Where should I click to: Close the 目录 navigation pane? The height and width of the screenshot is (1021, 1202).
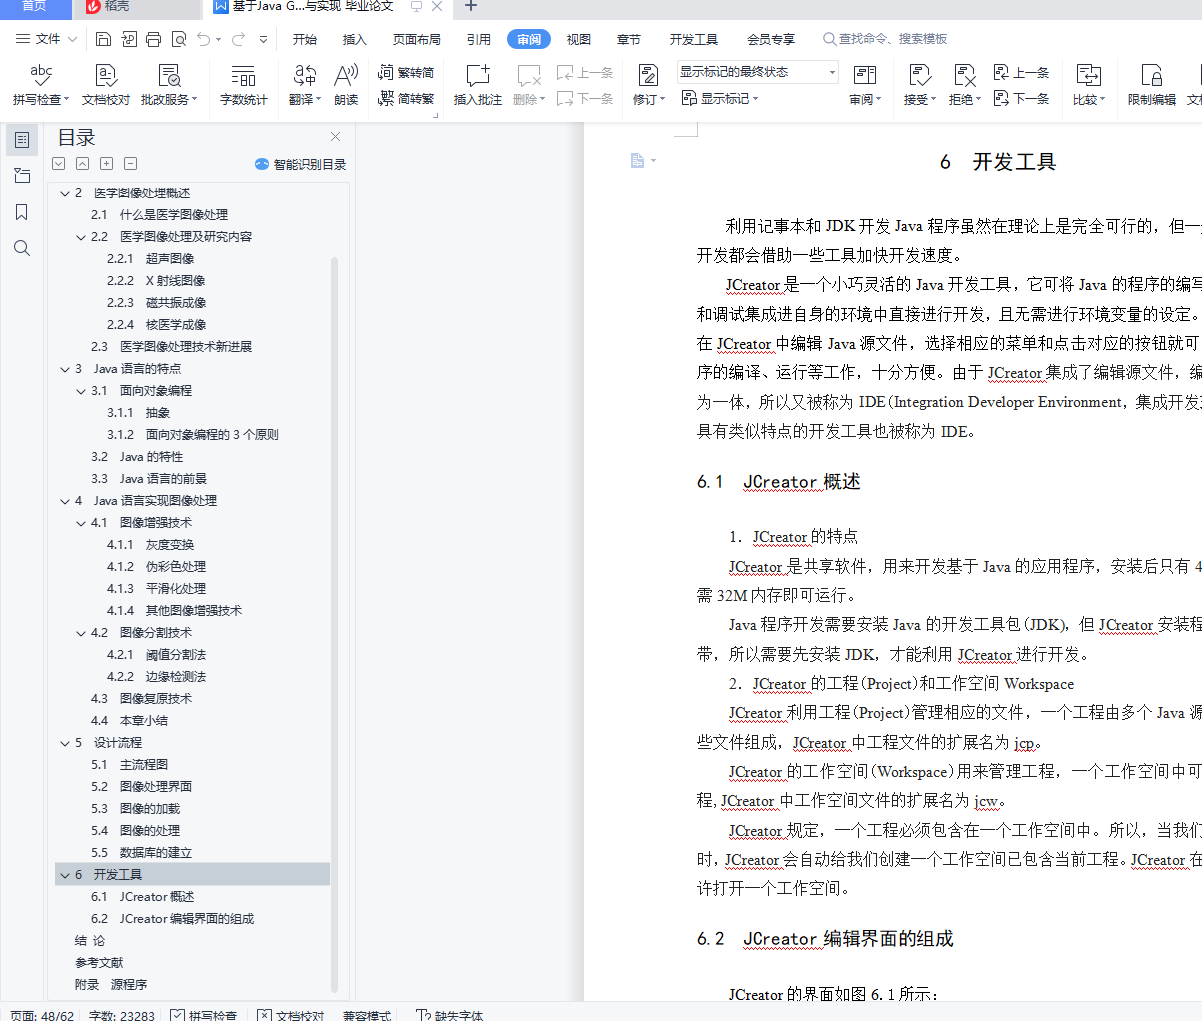pyautogui.click(x=336, y=137)
